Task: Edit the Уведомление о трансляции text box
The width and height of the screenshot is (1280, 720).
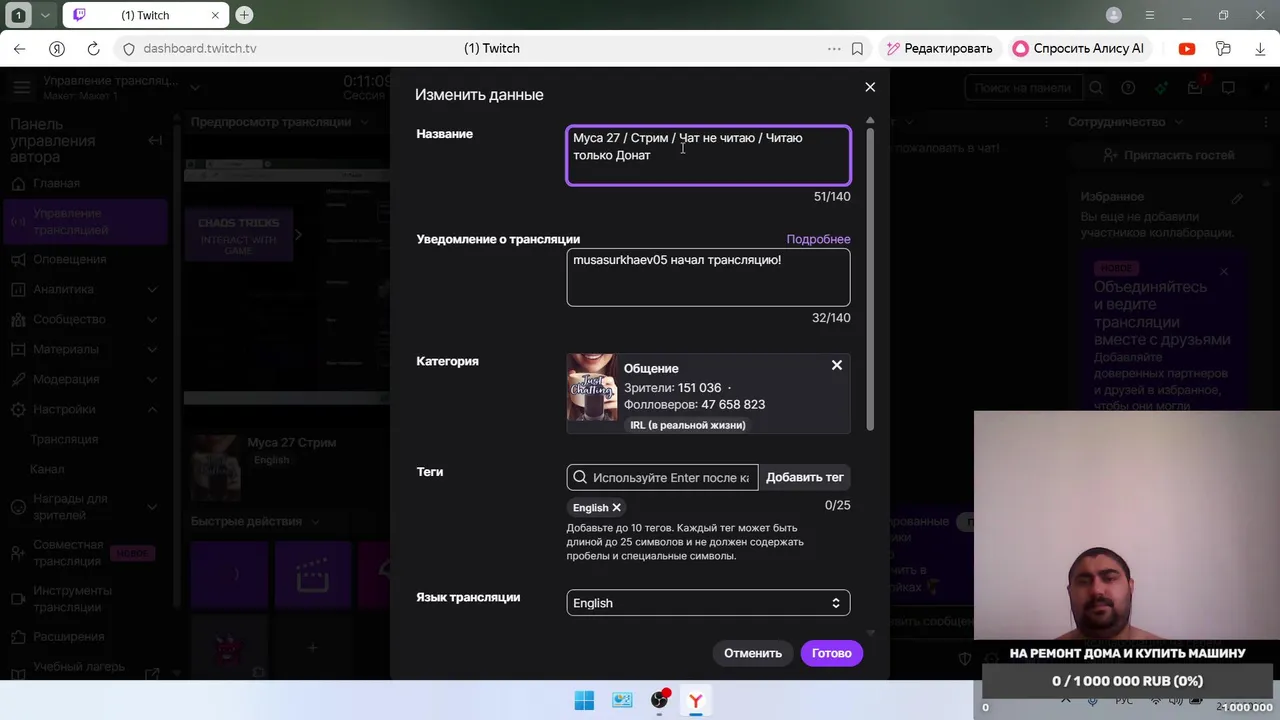Action: coord(708,277)
